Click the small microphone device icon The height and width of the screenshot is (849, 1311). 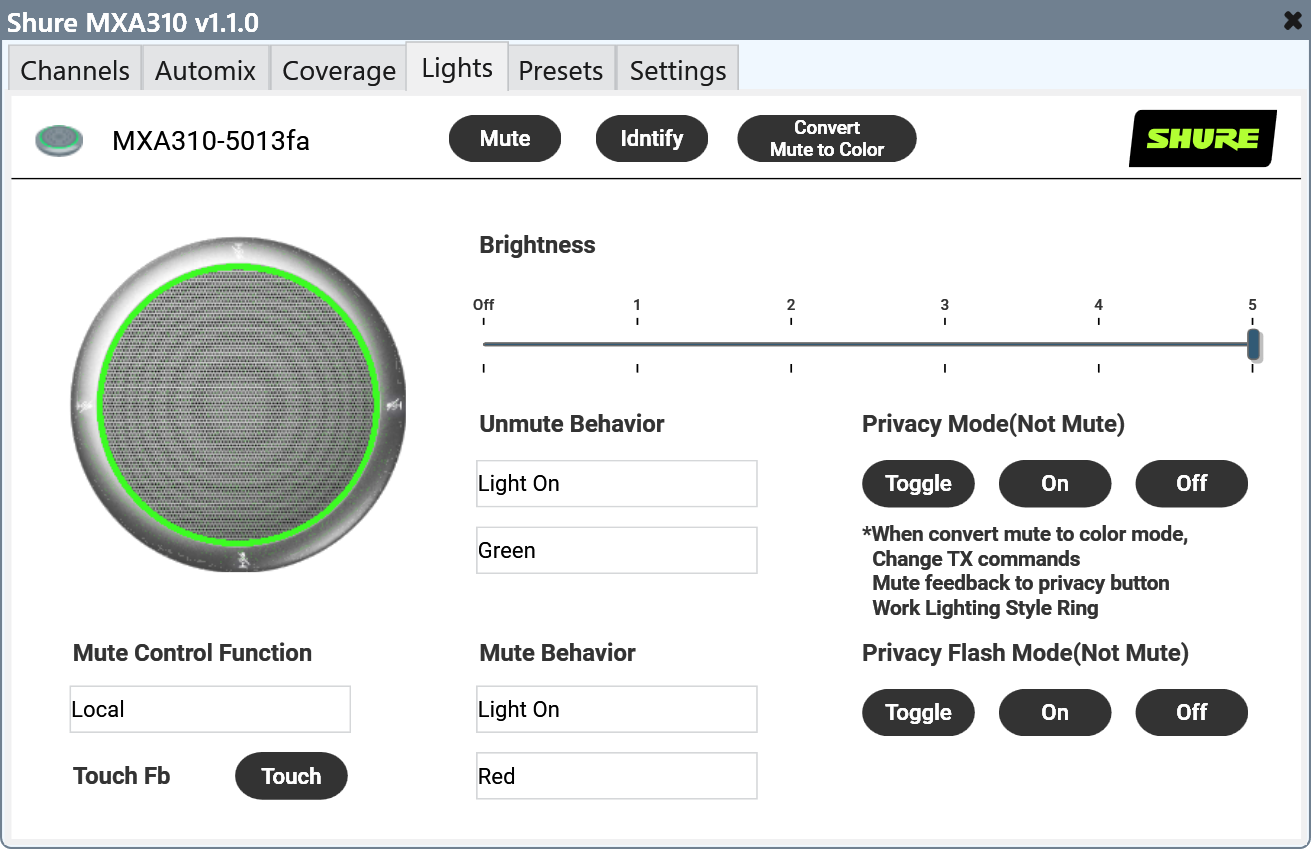[59, 140]
